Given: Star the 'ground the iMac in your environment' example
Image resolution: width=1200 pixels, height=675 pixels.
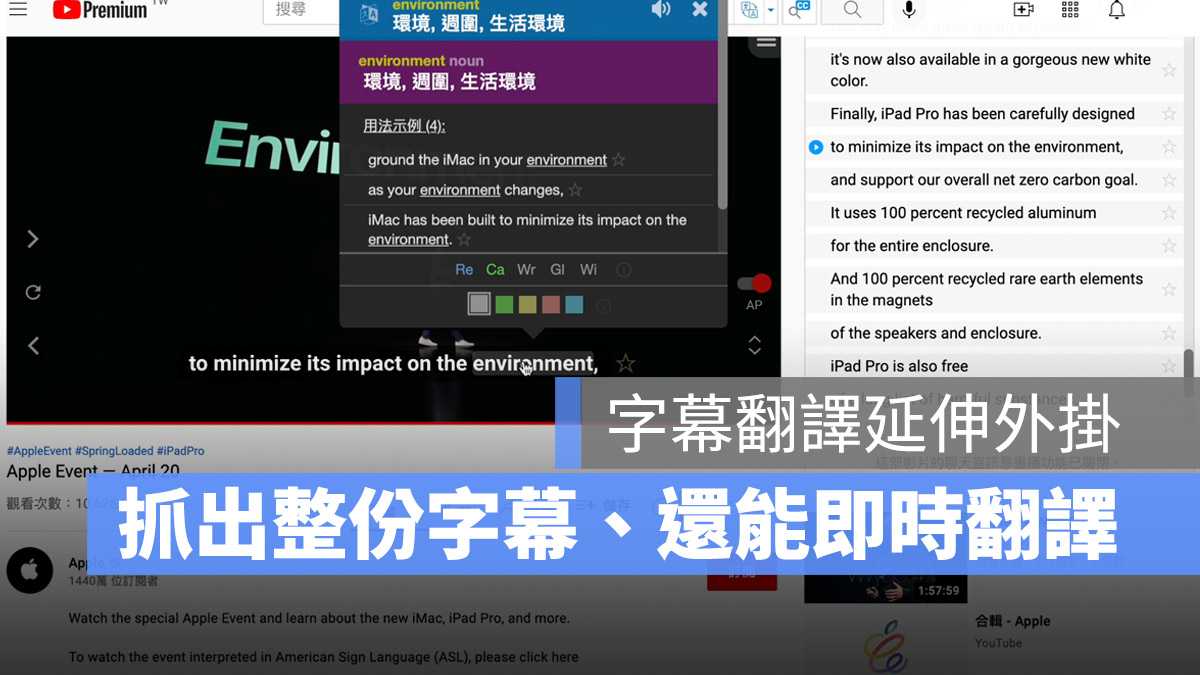Looking at the screenshot, I should [619, 160].
